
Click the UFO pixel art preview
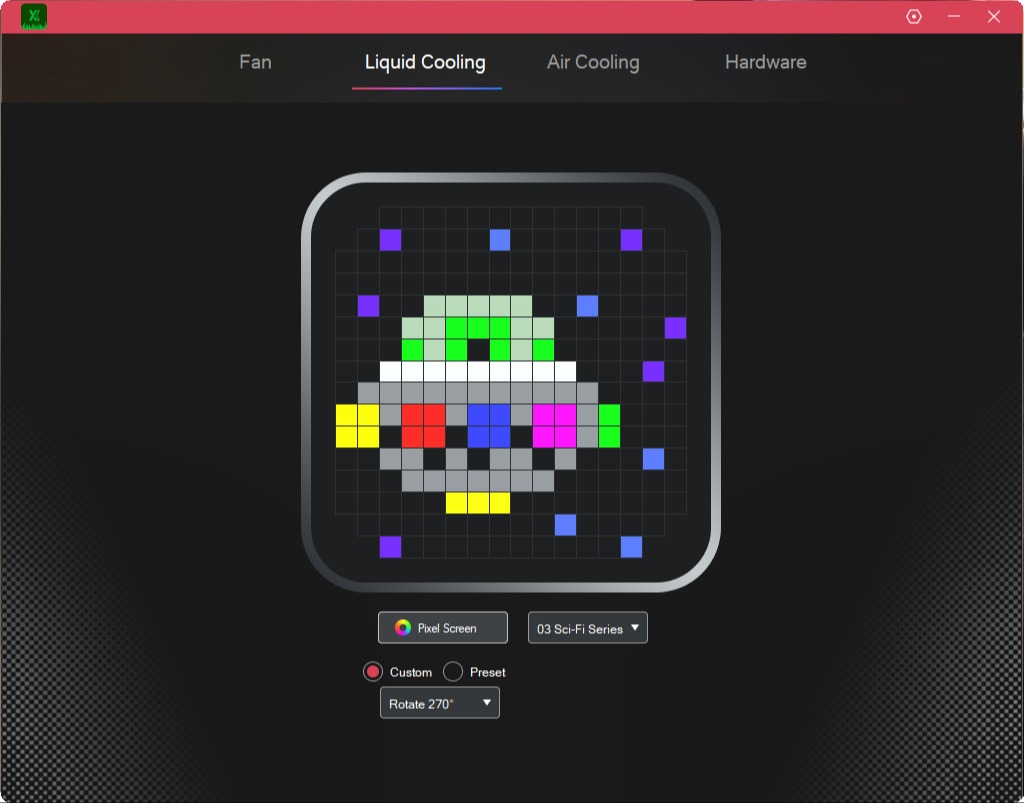[511, 383]
